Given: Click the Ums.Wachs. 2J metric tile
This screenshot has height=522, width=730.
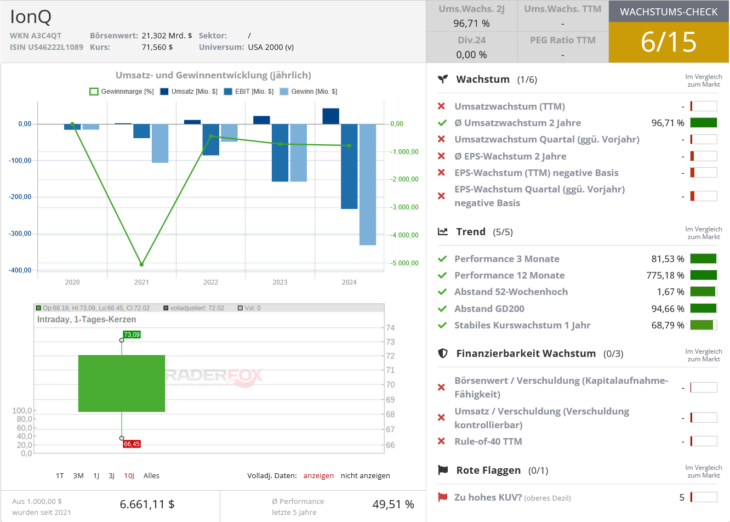Looking at the screenshot, I should point(472,16).
